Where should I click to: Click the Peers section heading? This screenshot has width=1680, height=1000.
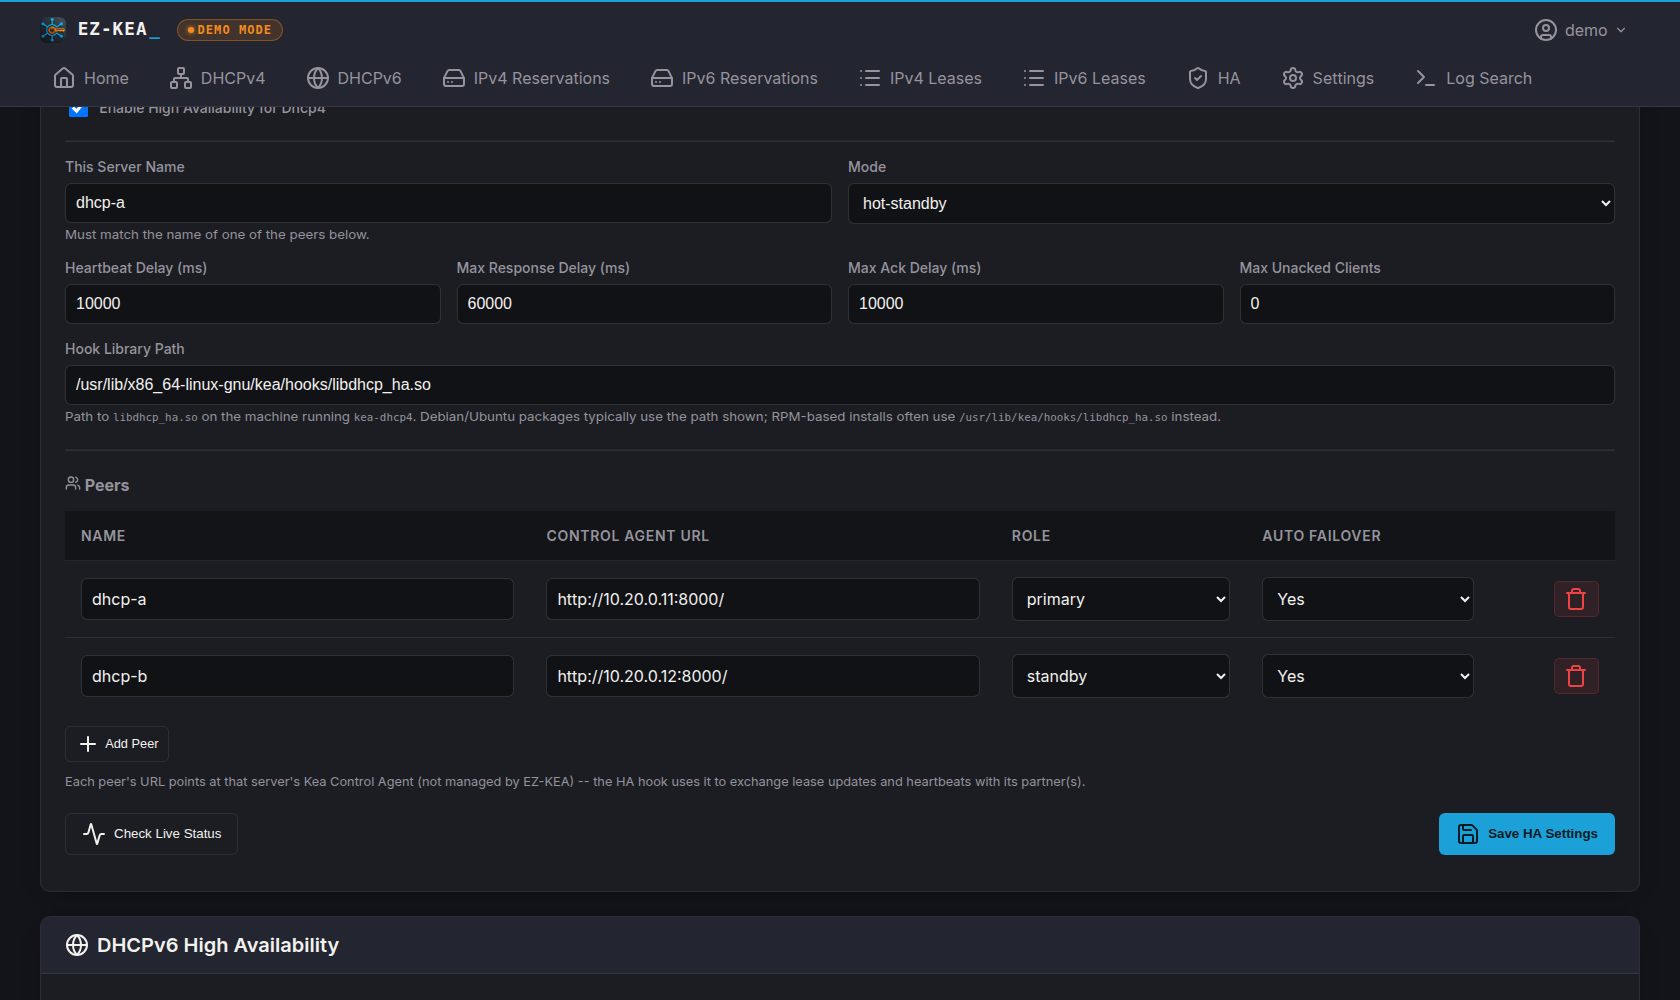point(107,485)
